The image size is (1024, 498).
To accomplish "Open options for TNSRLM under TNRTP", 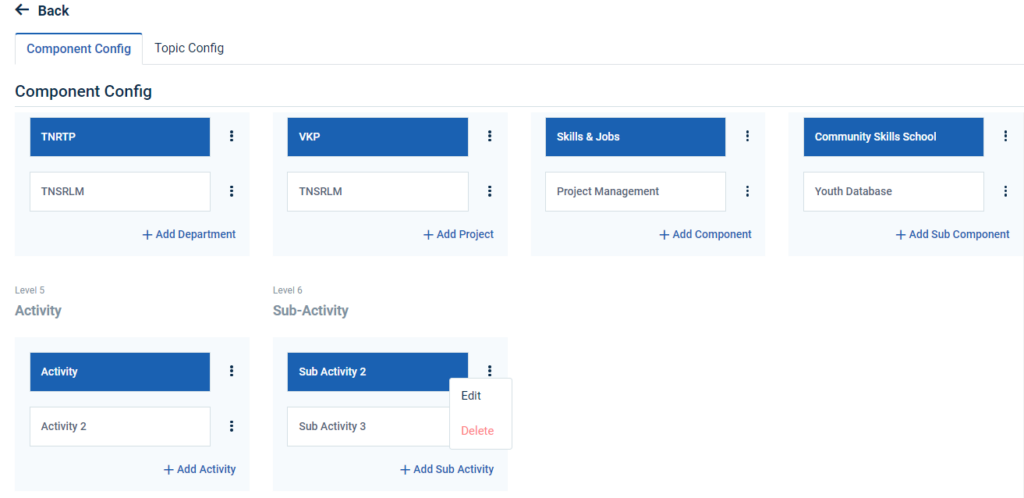I will pyautogui.click(x=232, y=191).
